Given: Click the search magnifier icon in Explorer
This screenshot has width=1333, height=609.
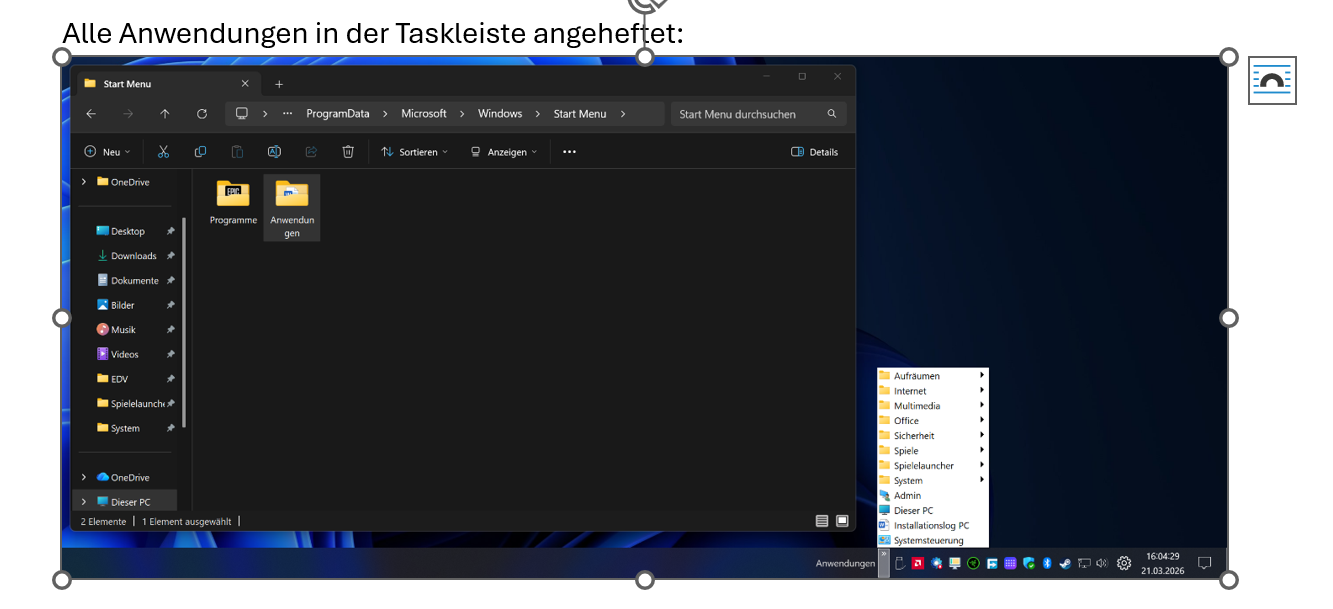Looking at the screenshot, I should coord(832,114).
